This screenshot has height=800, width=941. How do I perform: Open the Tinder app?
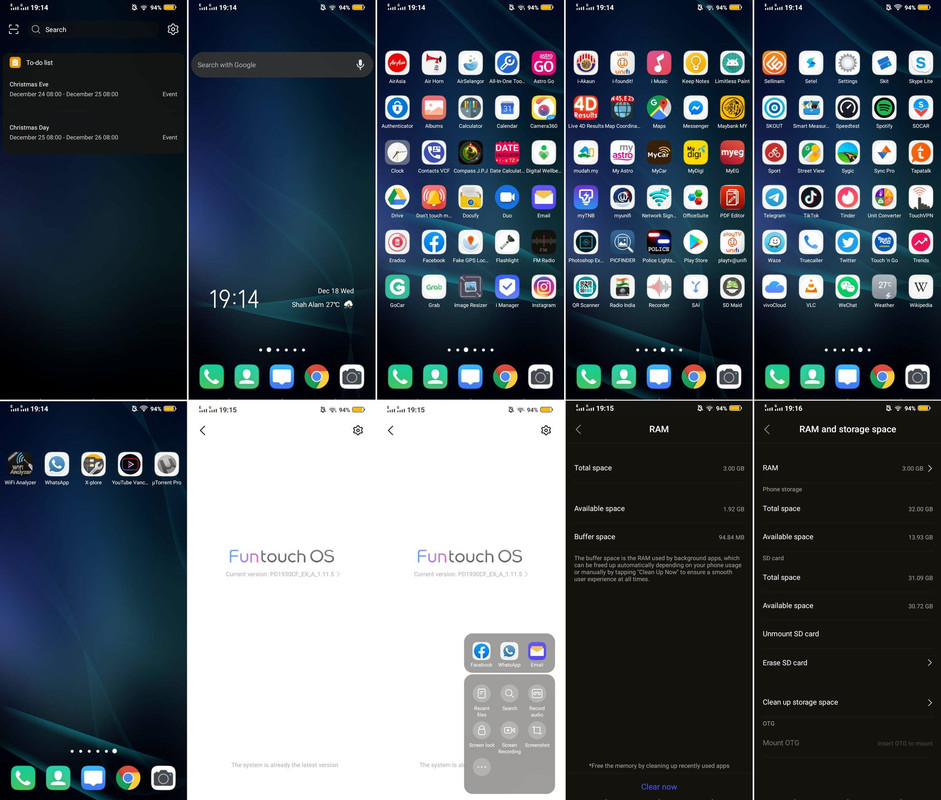847,197
